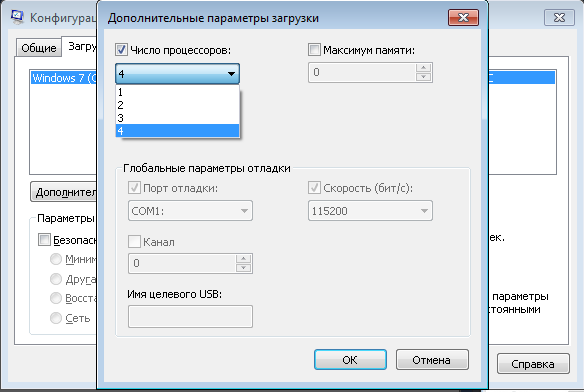584x392 pixels.
Task: Choose 2 processors from the list
Action: pyautogui.click(x=177, y=105)
